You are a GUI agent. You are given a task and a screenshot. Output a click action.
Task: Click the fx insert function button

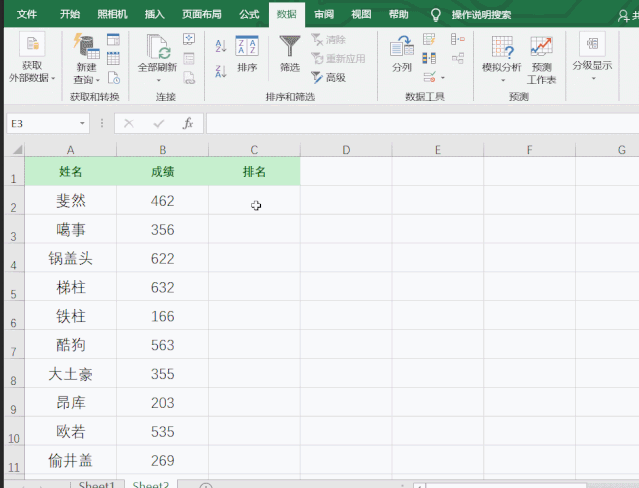click(x=187, y=124)
